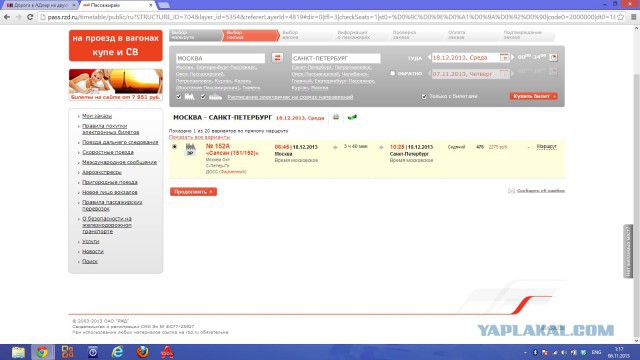Click the Показать все варианты link

pyautogui.click(x=199, y=137)
